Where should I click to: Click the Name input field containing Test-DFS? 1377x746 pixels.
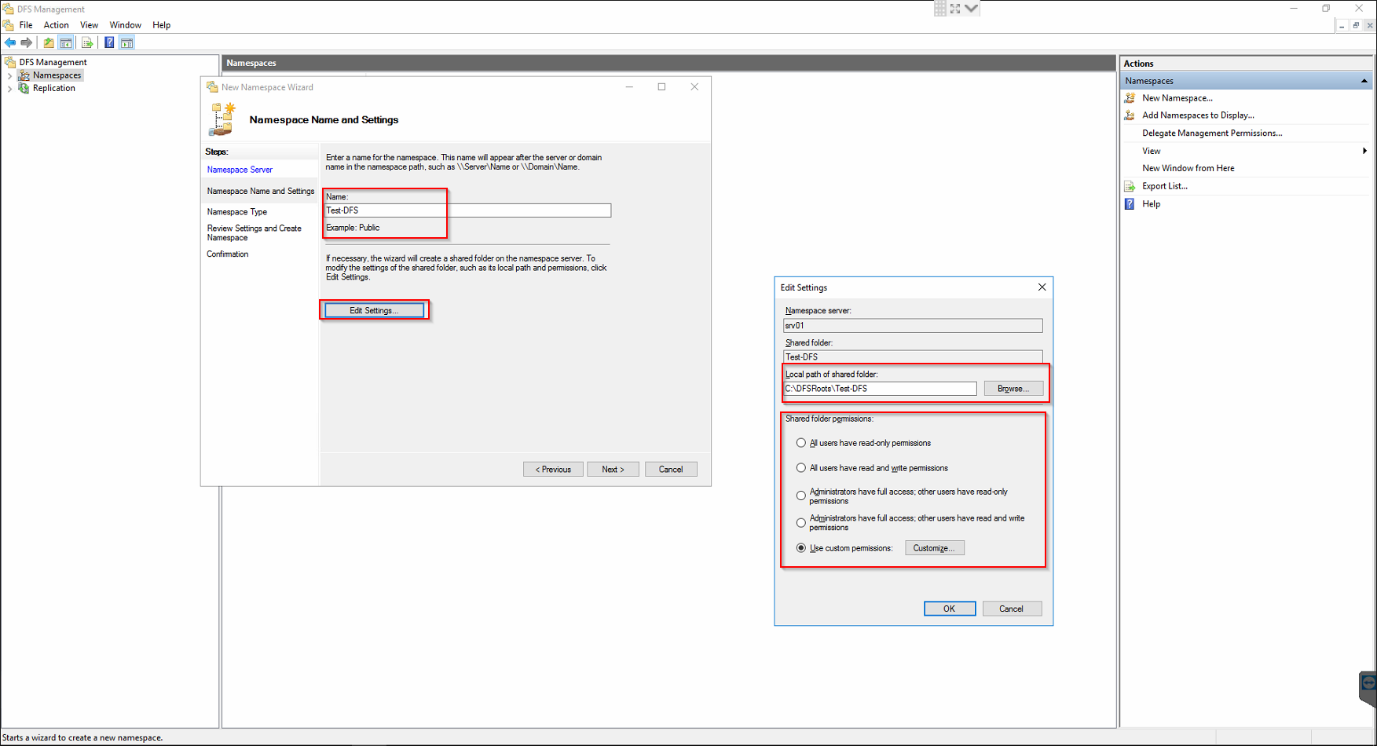(467, 210)
